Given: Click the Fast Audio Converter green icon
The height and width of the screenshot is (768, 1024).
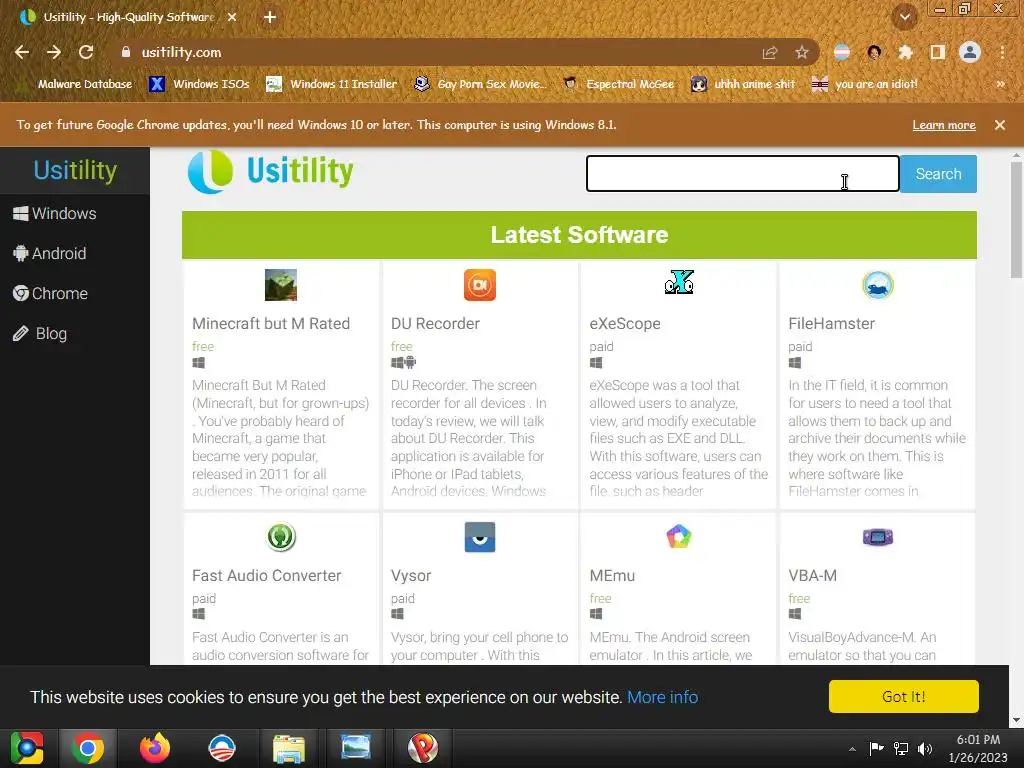Looking at the screenshot, I should [281, 537].
